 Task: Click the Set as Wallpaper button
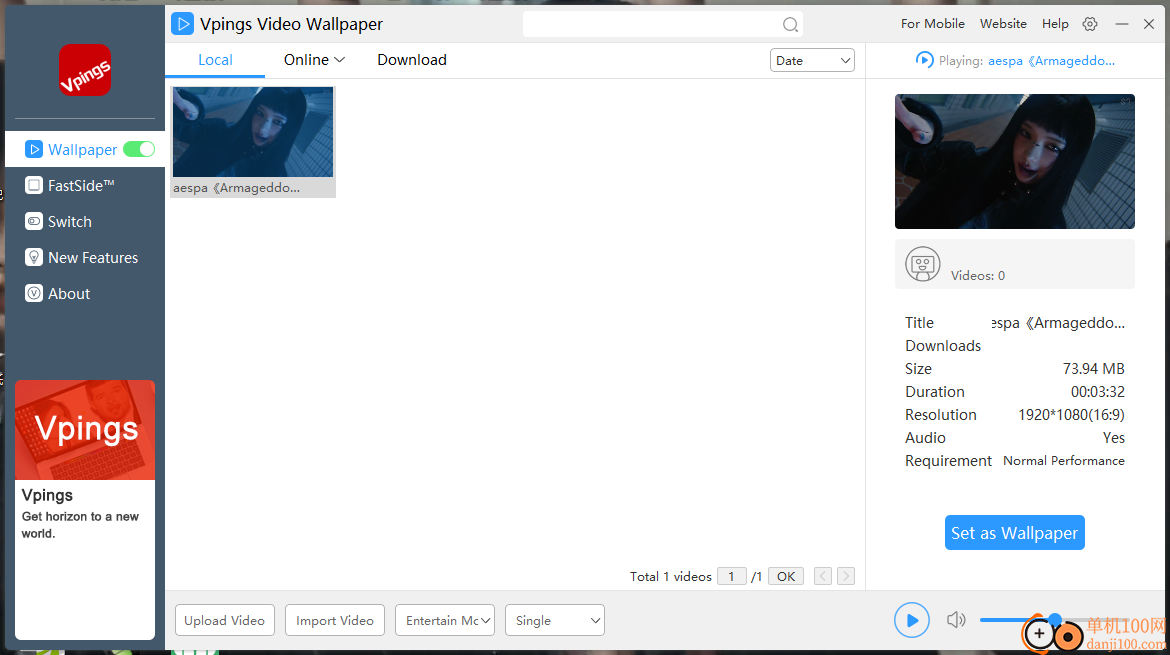point(1014,533)
